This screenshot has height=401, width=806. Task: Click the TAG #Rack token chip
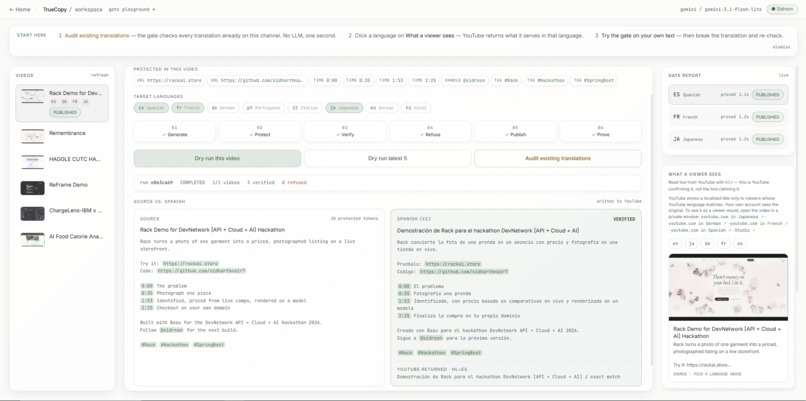506,80
